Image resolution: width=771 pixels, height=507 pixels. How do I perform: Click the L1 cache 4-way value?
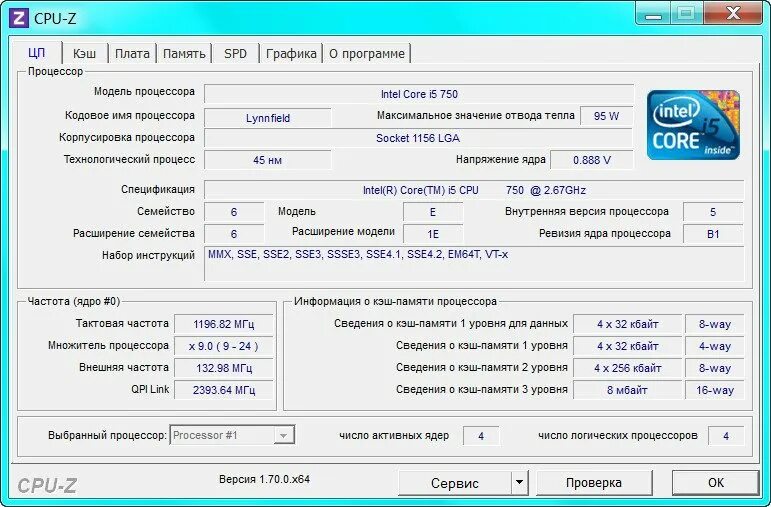(714, 346)
